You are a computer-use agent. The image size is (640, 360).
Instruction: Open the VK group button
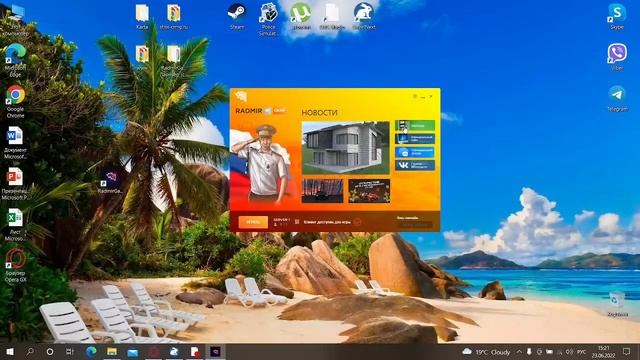pyautogui.click(x=415, y=165)
